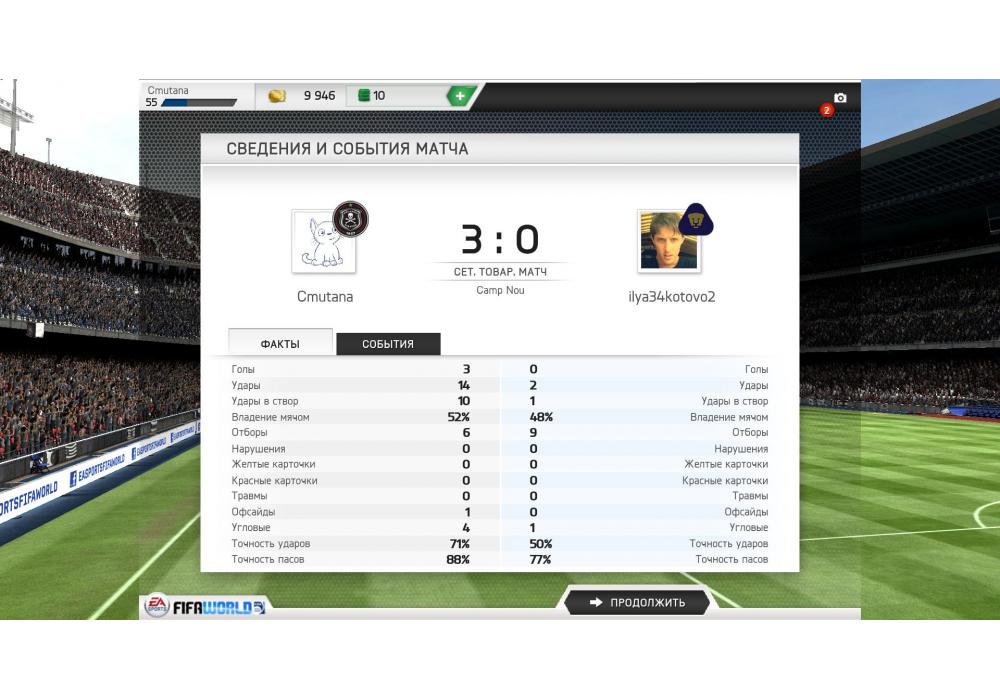Click the green FIFA points icon
Screen dimensions: 1000x700
(364, 96)
